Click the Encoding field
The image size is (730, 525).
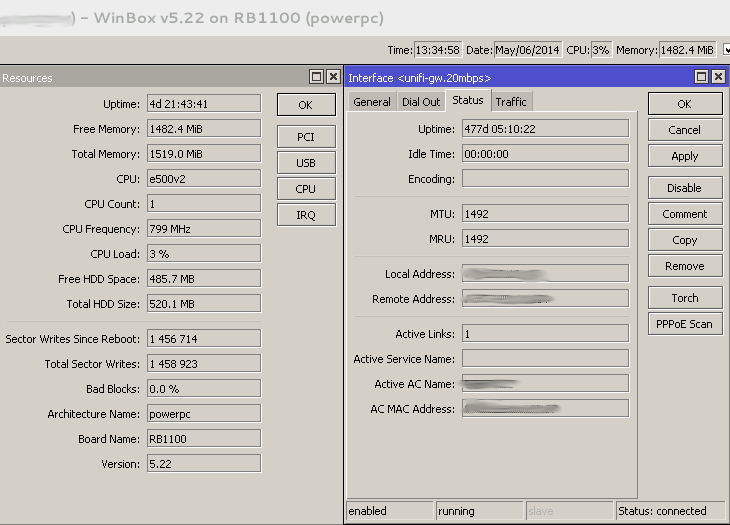pos(545,179)
